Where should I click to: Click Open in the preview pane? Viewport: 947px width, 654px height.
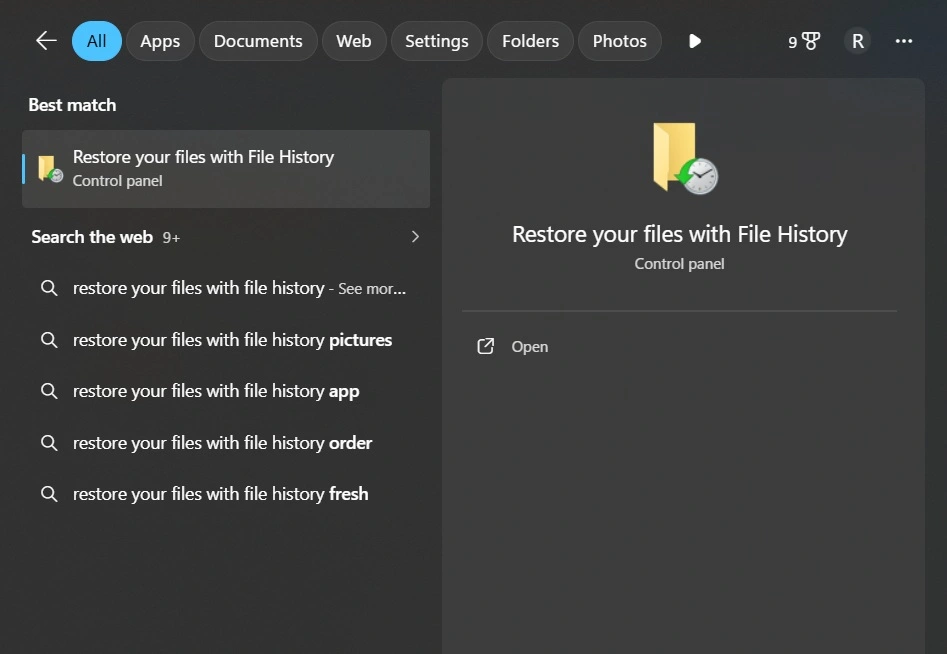point(530,347)
